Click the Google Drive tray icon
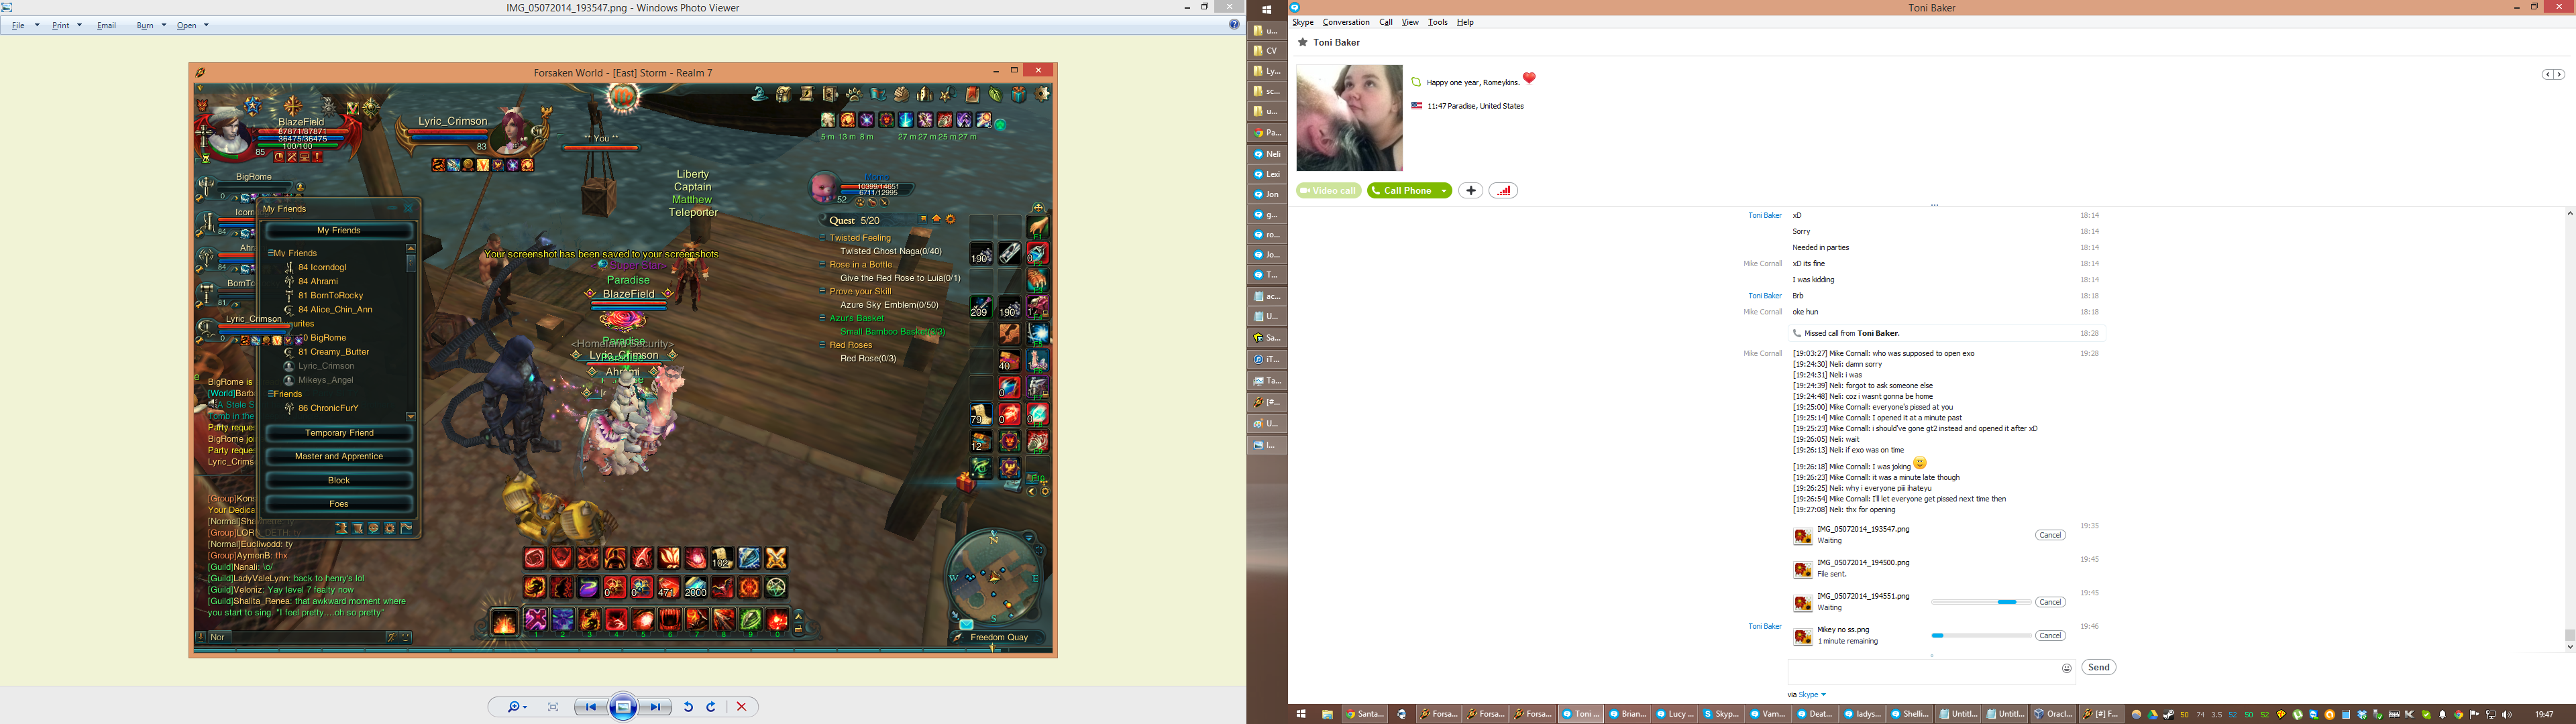This screenshot has height=724, width=2576. (x=2152, y=715)
